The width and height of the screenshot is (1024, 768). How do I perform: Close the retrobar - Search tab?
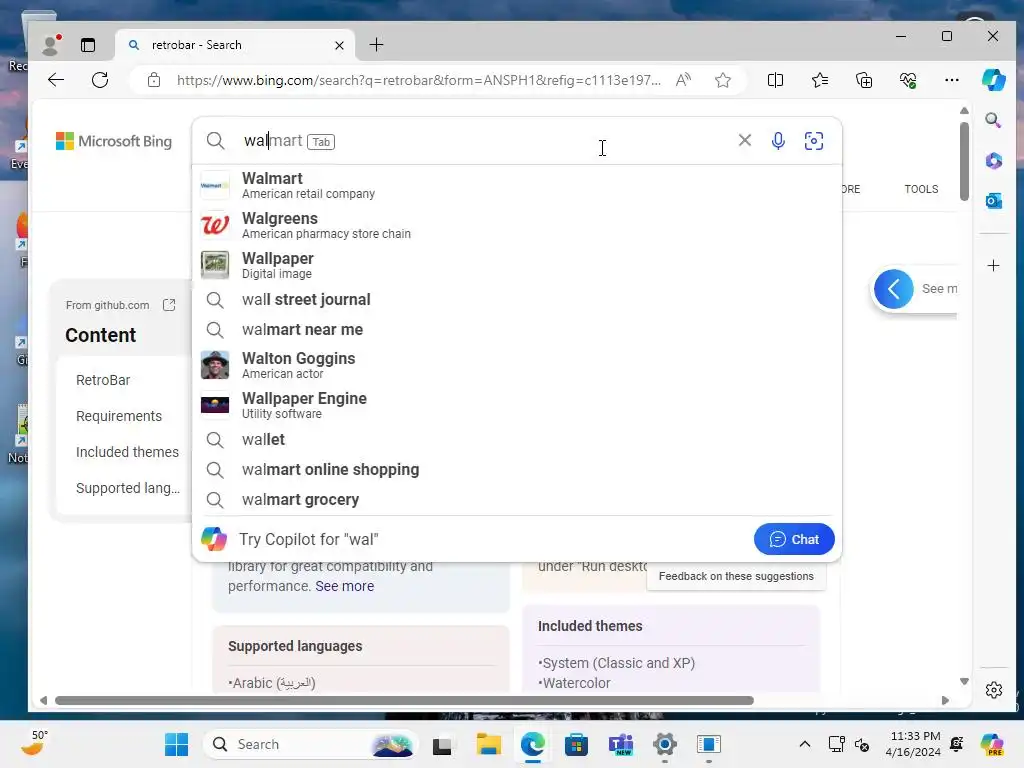coord(339,45)
